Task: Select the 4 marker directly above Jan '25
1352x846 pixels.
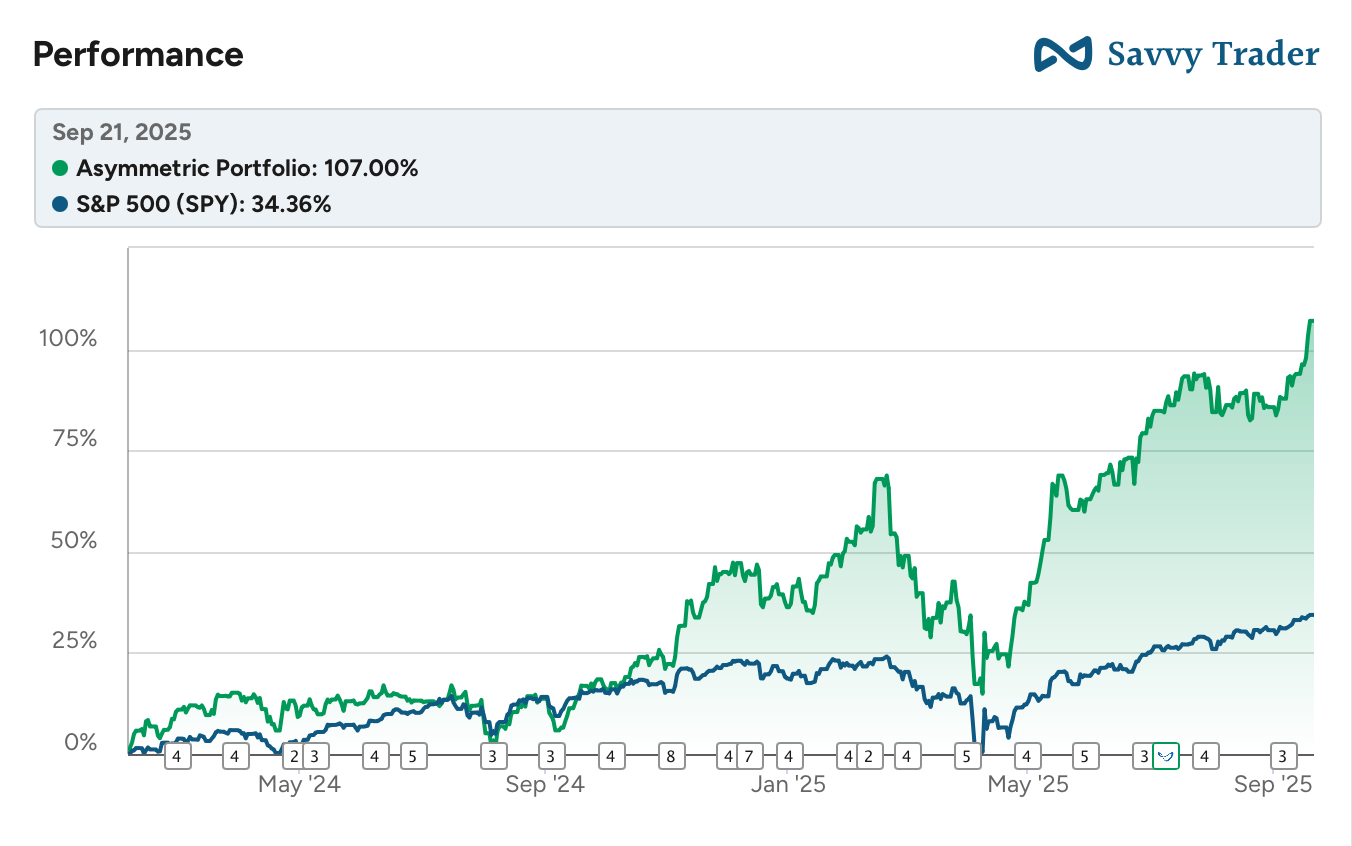Action: pyautogui.click(x=789, y=756)
